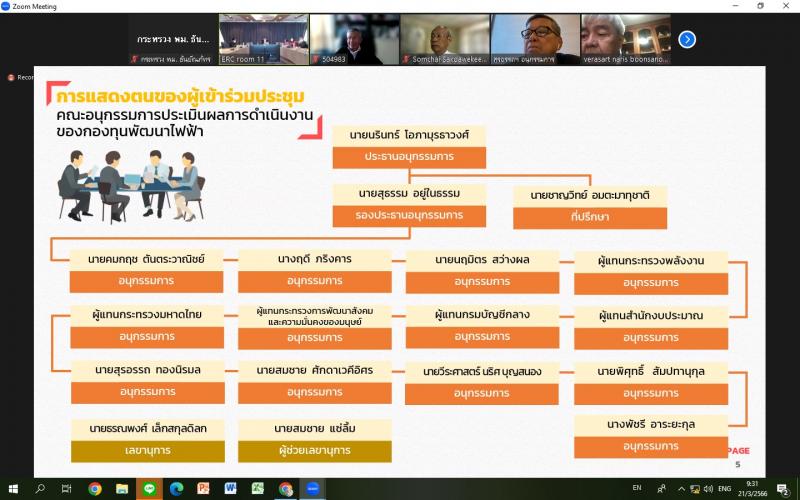Open ENG input language selector
Image resolution: width=800 pixels, height=500 pixels.
coord(724,489)
